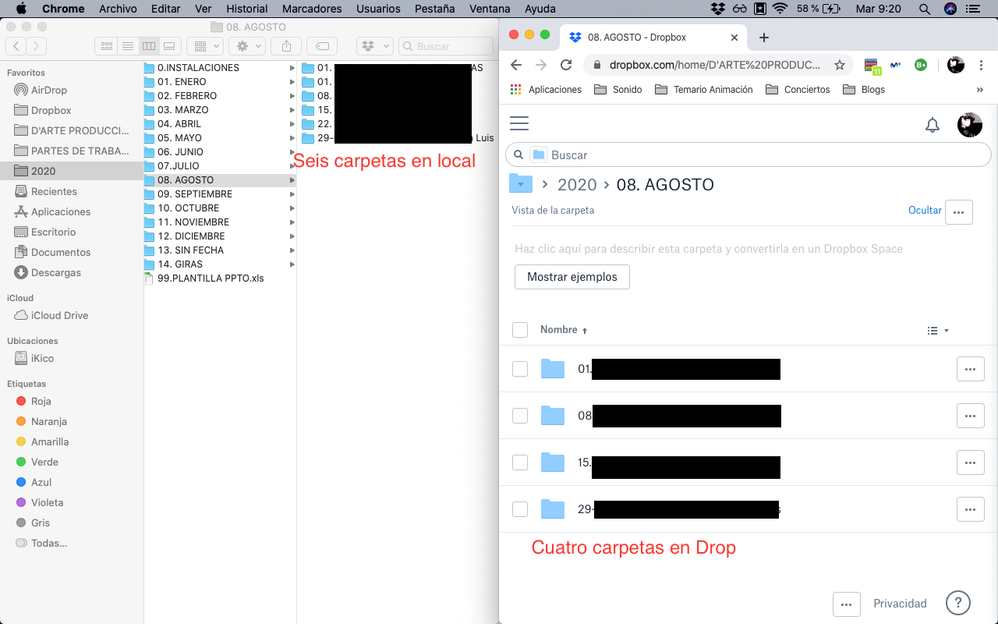The height and width of the screenshot is (624, 998).
Task: Open Dropbox notifications bell
Action: coord(932,125)
